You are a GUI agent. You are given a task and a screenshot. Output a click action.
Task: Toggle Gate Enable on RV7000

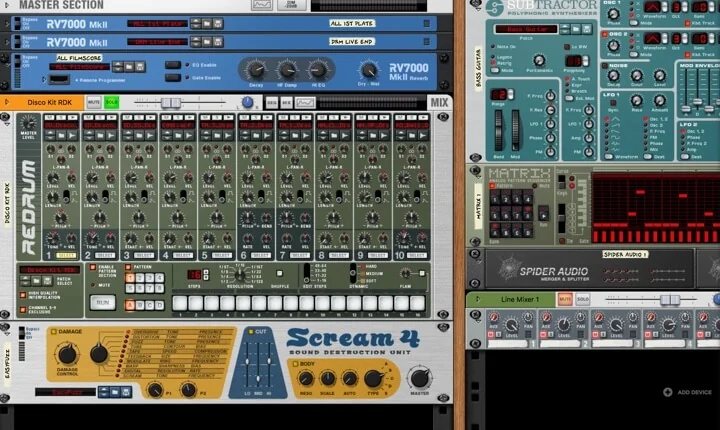click(x=173, y=78)
